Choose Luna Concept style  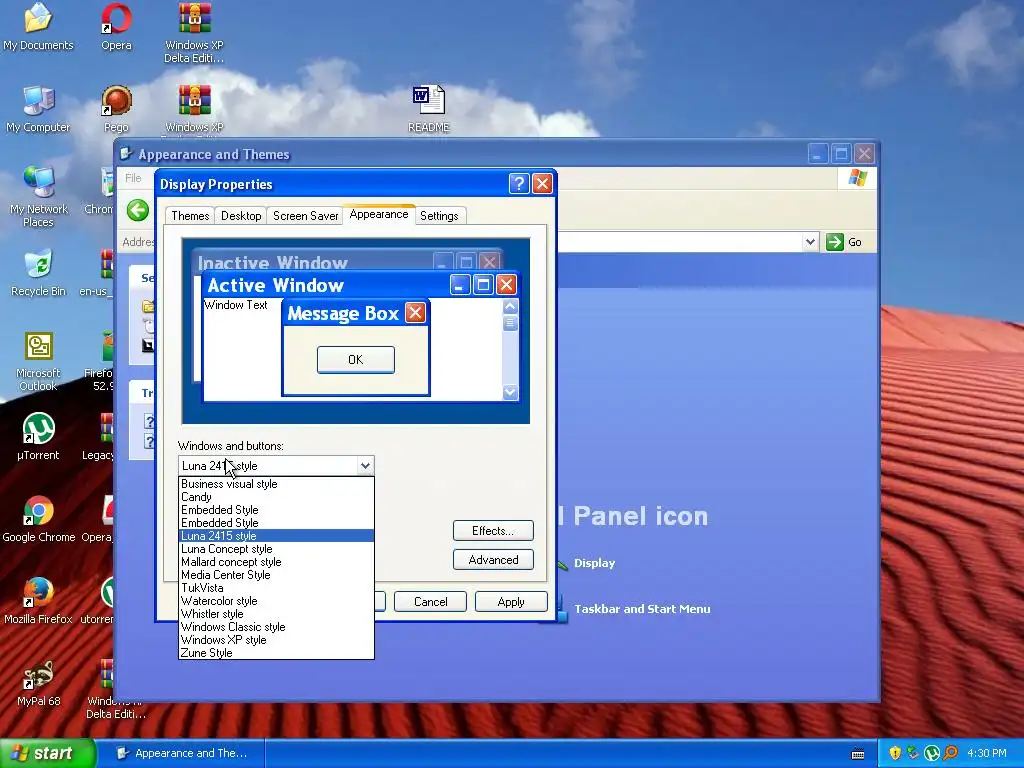point(276,549)
